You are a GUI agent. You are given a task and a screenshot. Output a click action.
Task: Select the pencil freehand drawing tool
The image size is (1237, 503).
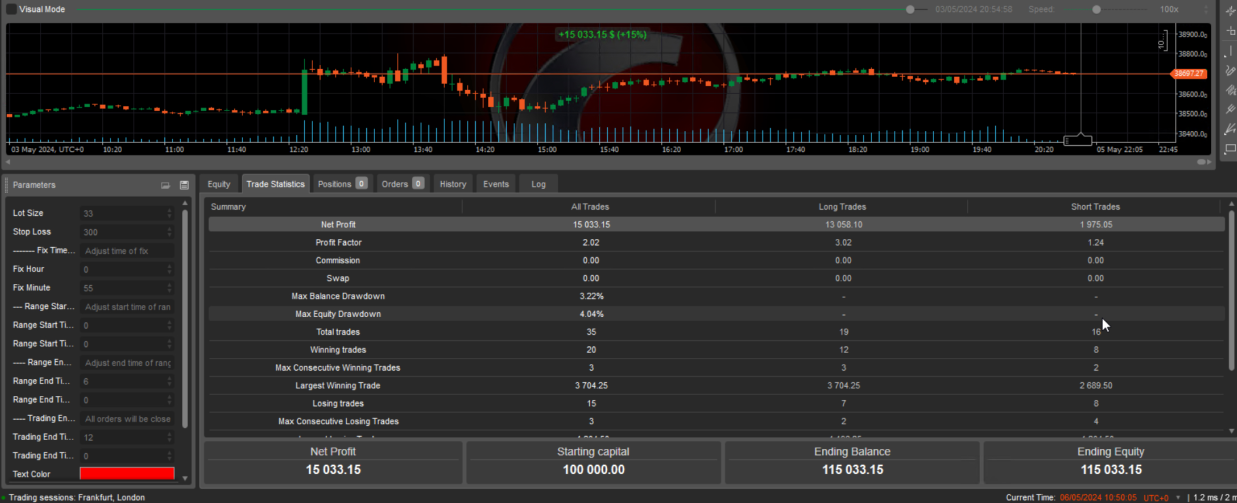click(x=1230, y=70)
